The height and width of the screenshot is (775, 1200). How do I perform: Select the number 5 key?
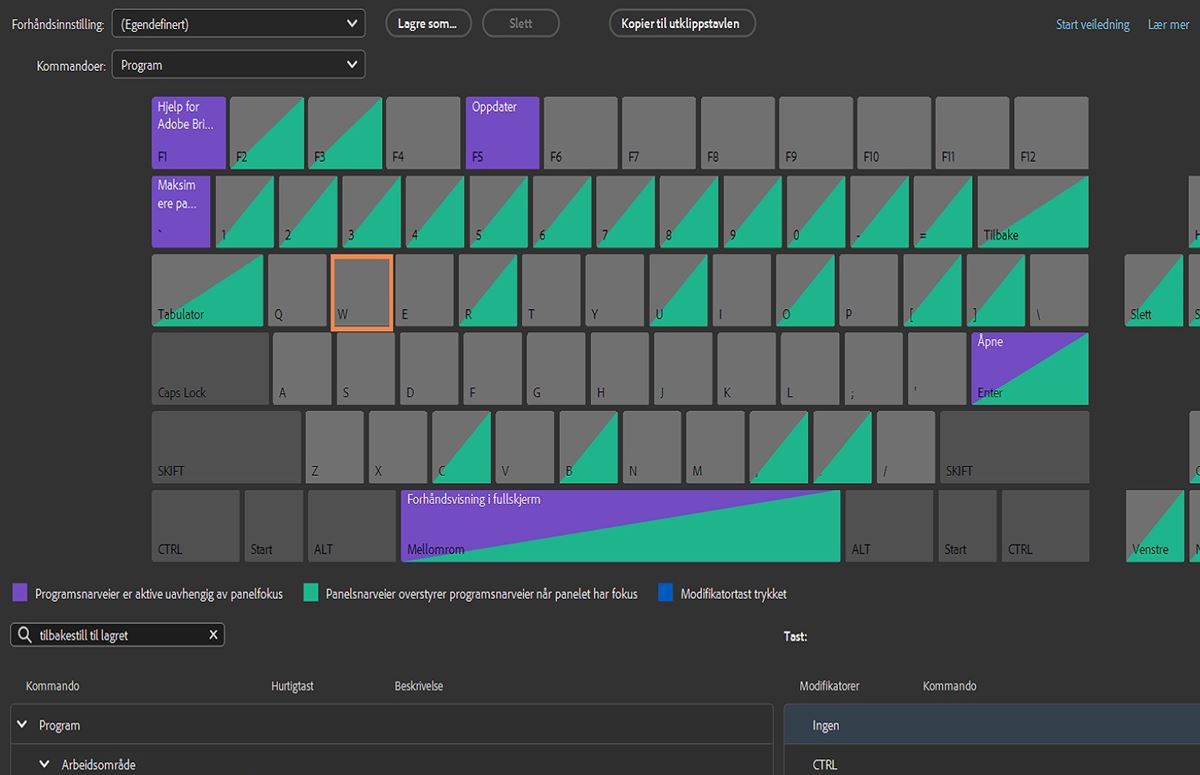(499, 212)
